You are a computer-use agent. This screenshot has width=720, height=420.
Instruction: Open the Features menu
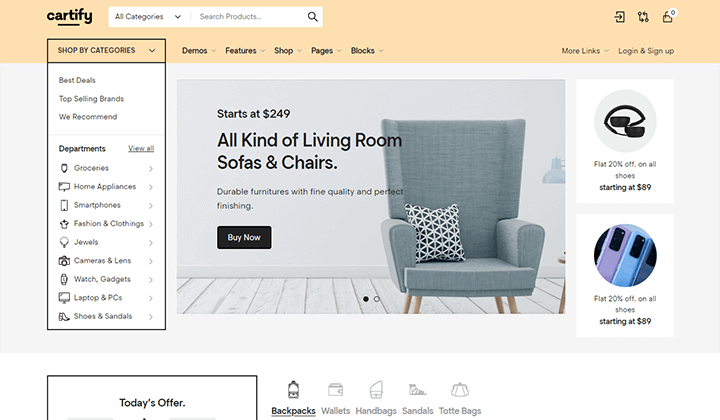pos(245,50)
